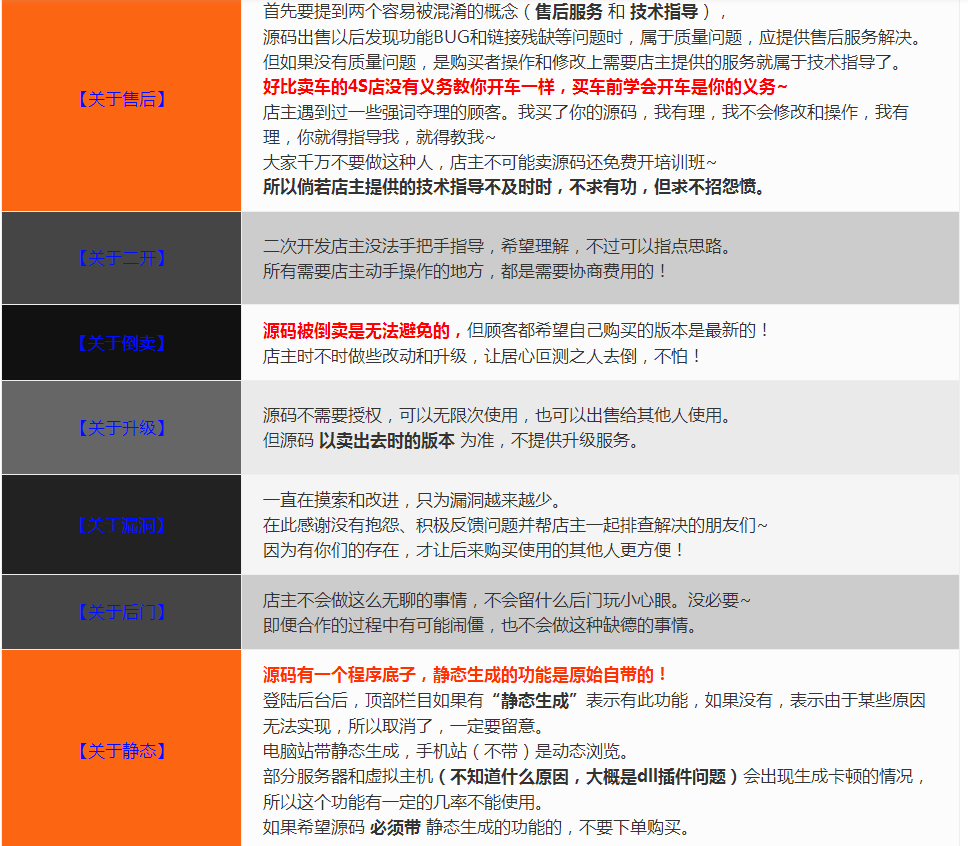Click the 【关于静态】 heading
This screenshot has width=968, height=846.
122,751
